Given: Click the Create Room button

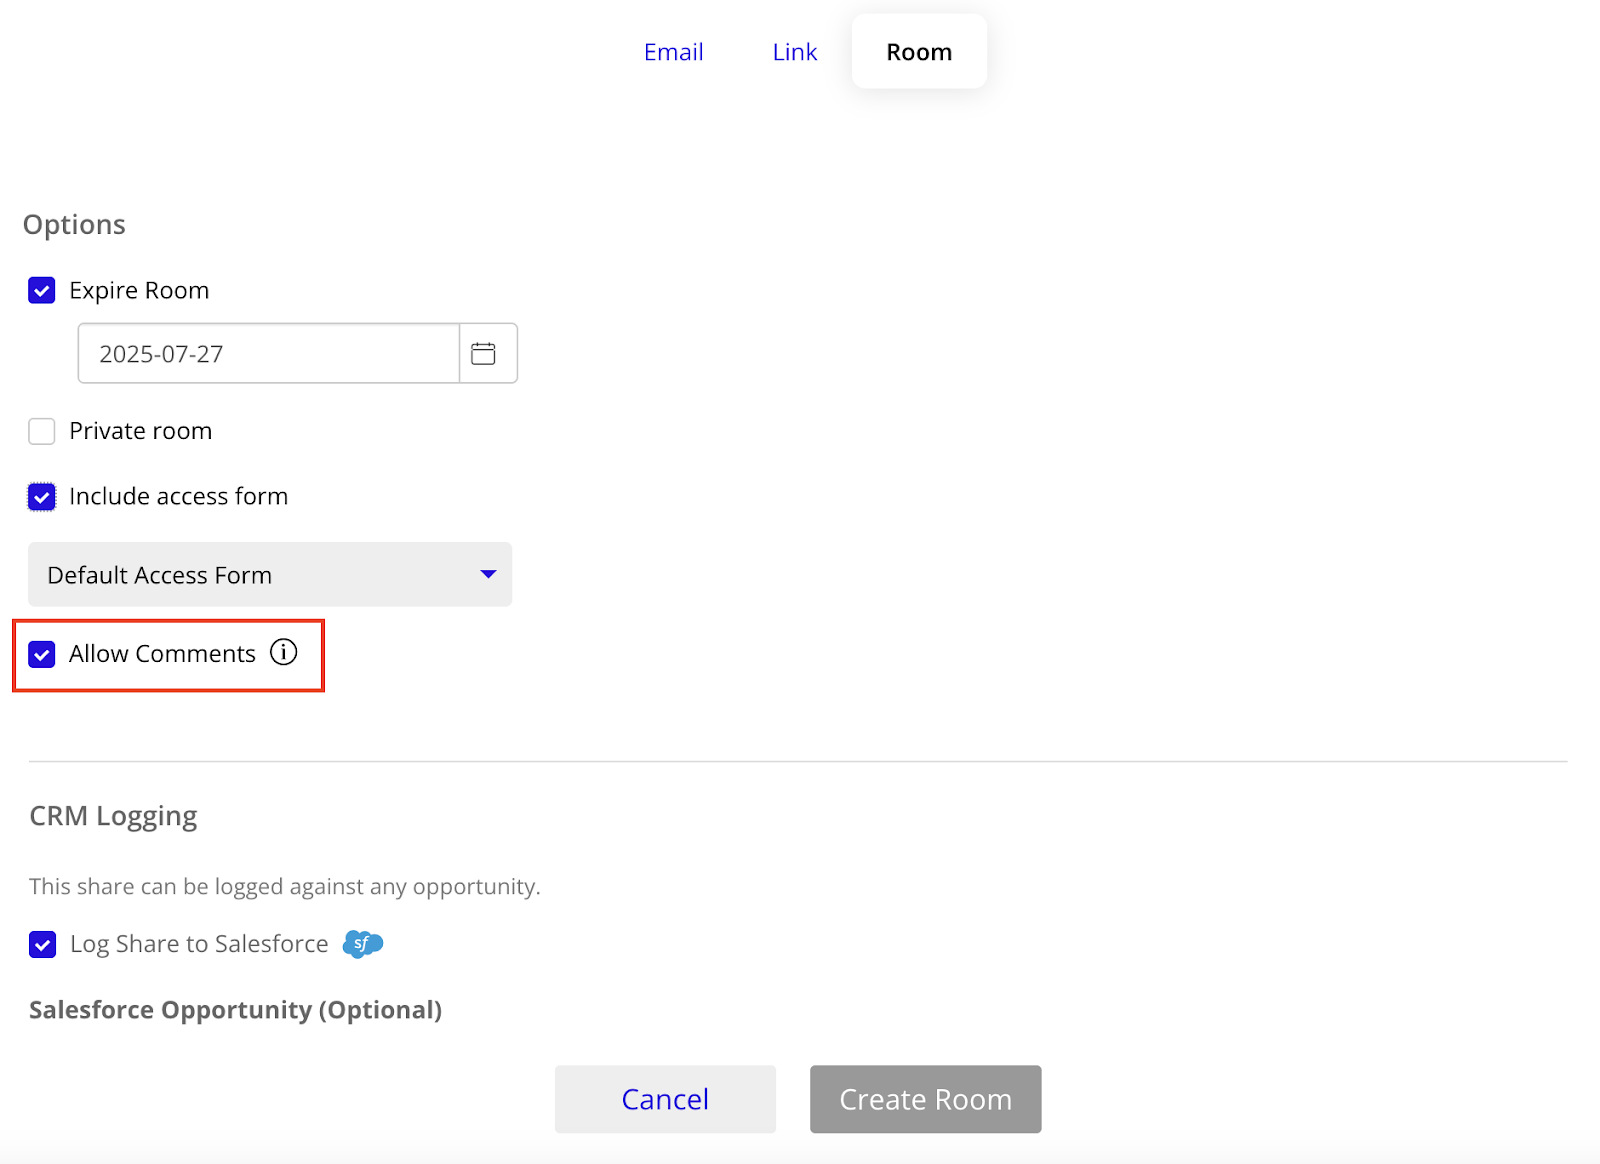Looking at the screenshot, I should pyautogui.click(x=926, y=1099).
